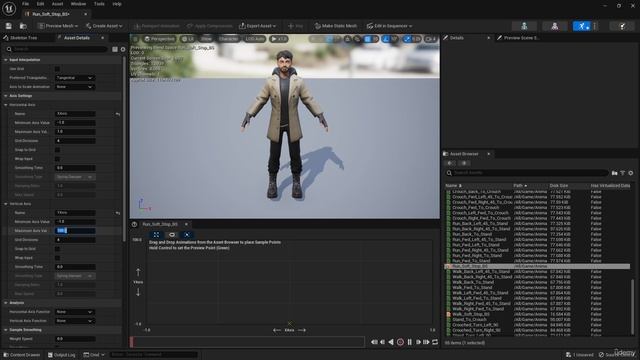This screenshot has height=360, width=640.
Task: Open the LOD Auto menu
Action: tap(255, 39)
